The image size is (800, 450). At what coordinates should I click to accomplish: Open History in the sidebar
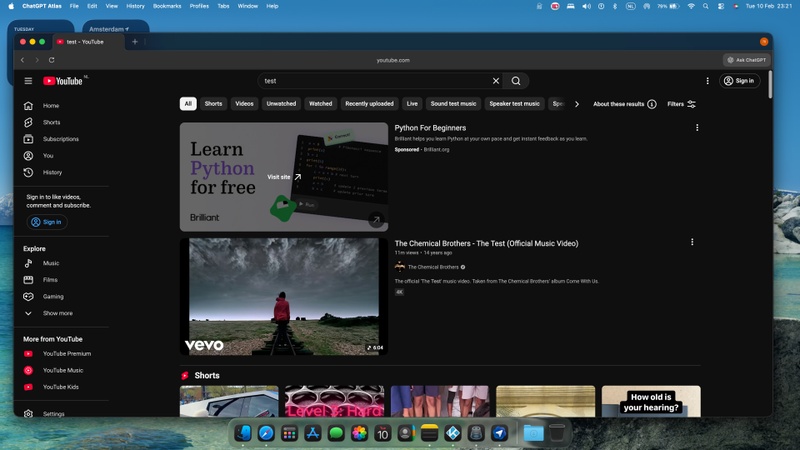pos(52,172)
